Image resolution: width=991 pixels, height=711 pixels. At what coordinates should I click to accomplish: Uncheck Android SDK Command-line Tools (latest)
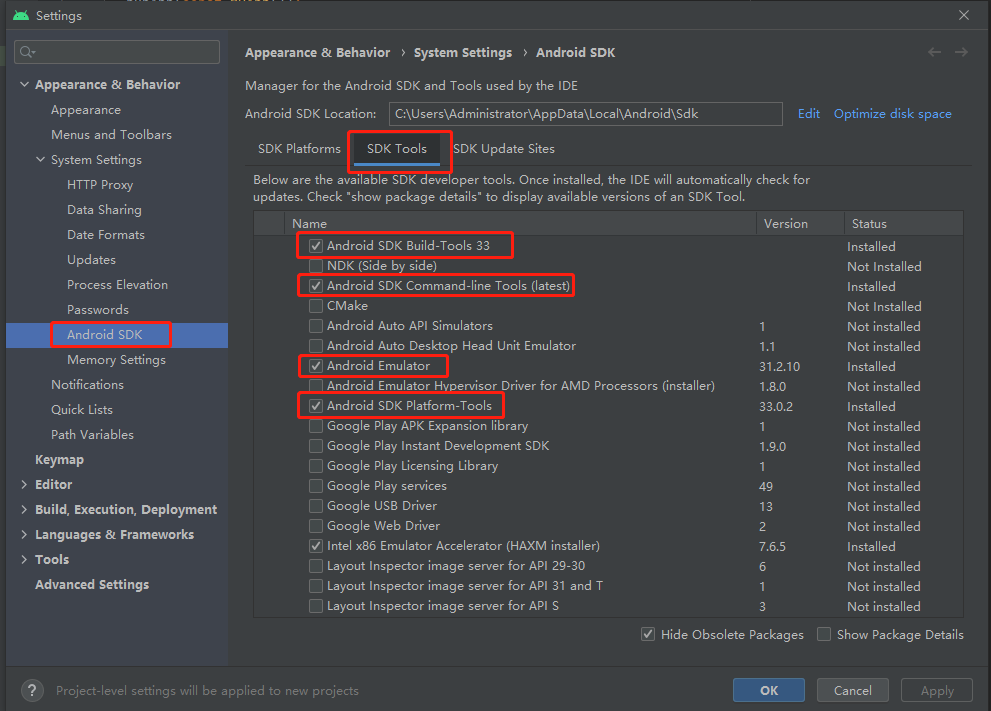316,286
